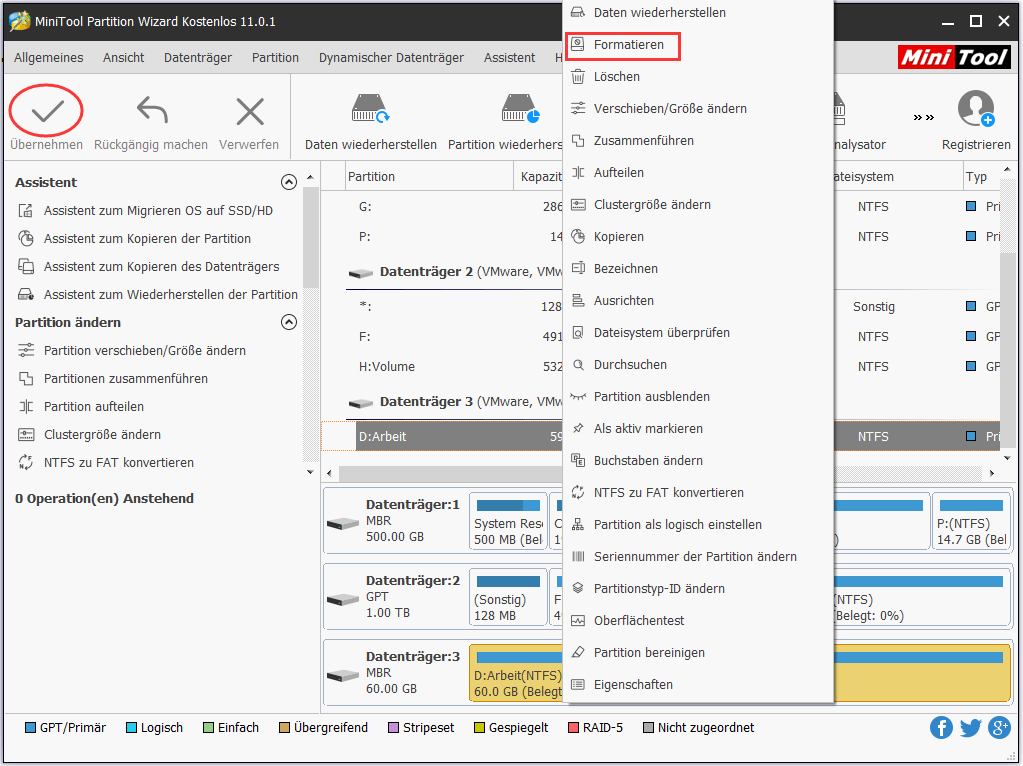Collapse the Assistent section
1023x766 pixels.
289,182
